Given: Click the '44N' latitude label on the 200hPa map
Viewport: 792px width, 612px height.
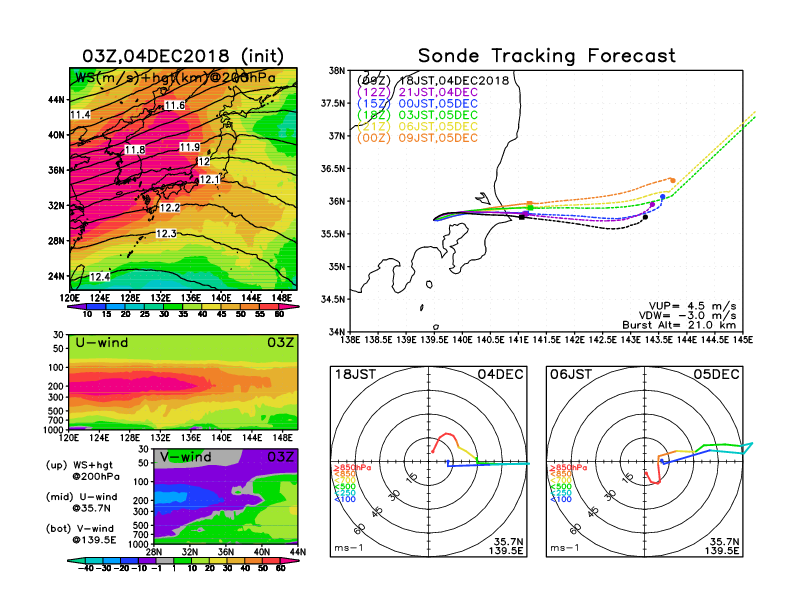Looking at the screenshot, I should coord(56,99).
